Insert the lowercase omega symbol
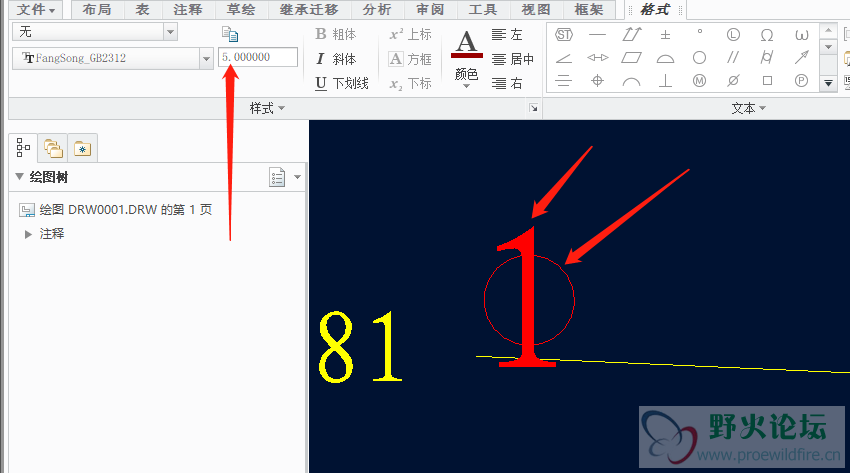 (x=801, y=35)
